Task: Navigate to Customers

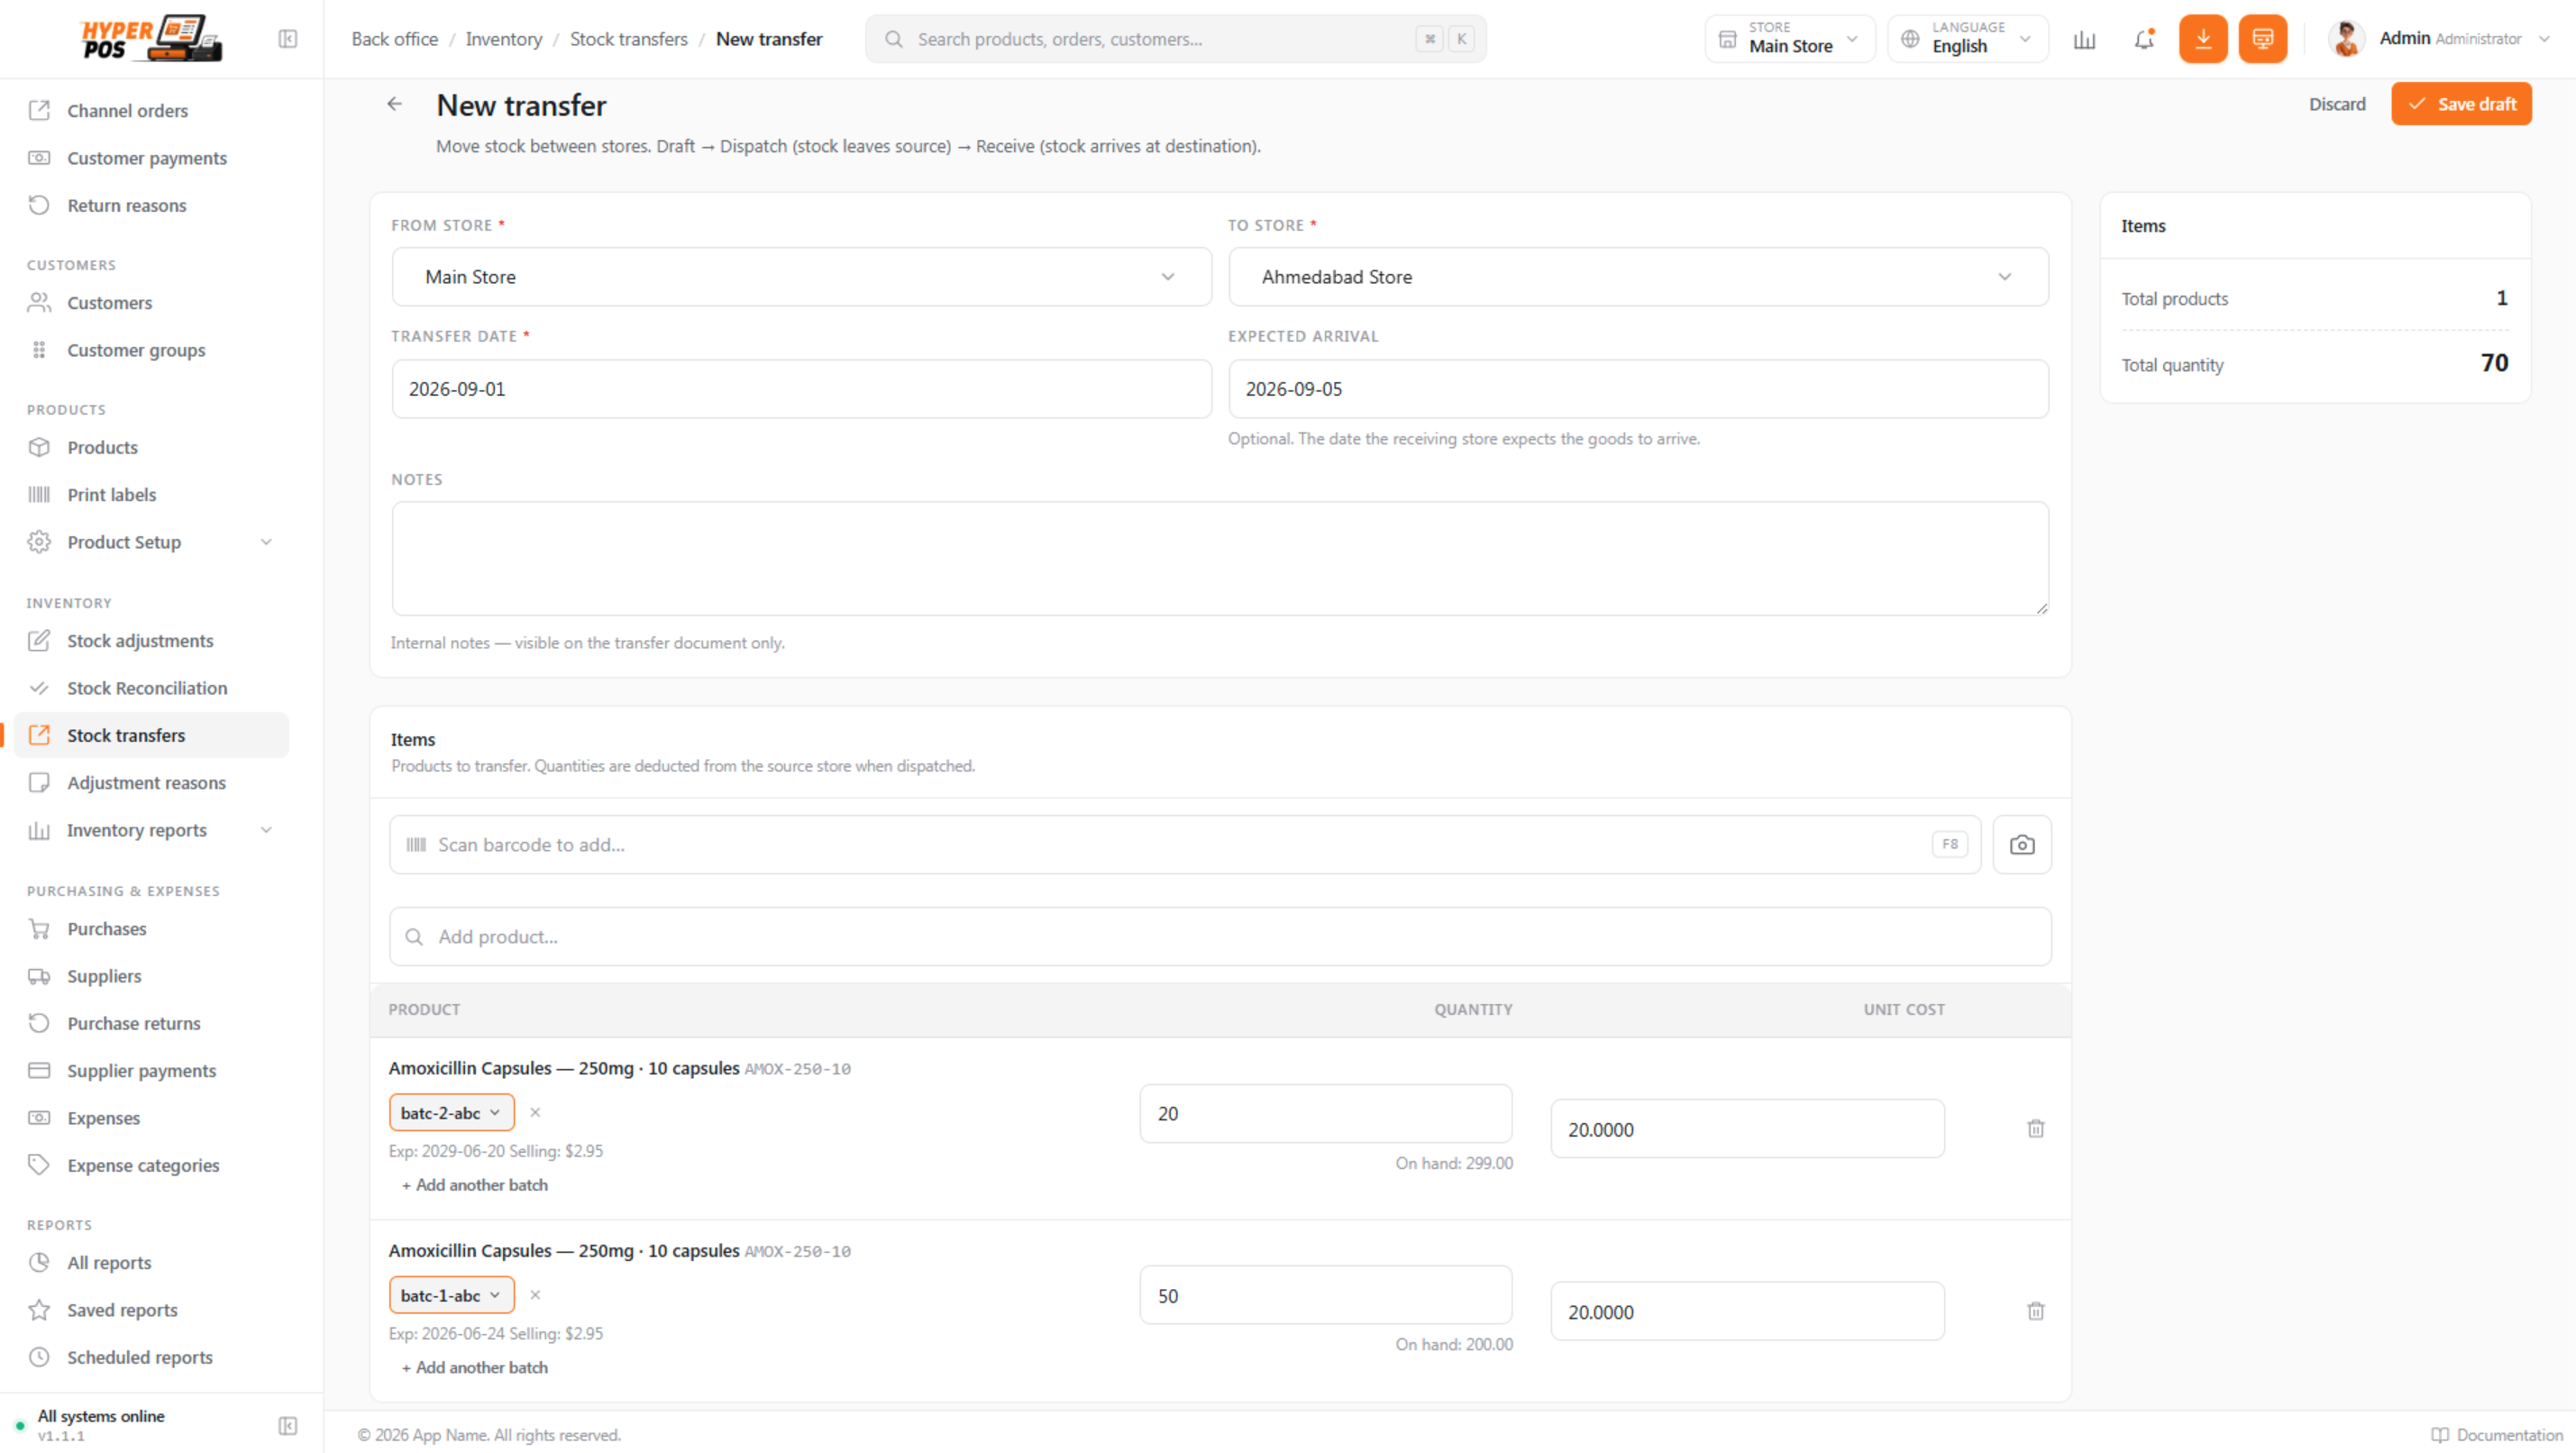Action: point(151,303)
